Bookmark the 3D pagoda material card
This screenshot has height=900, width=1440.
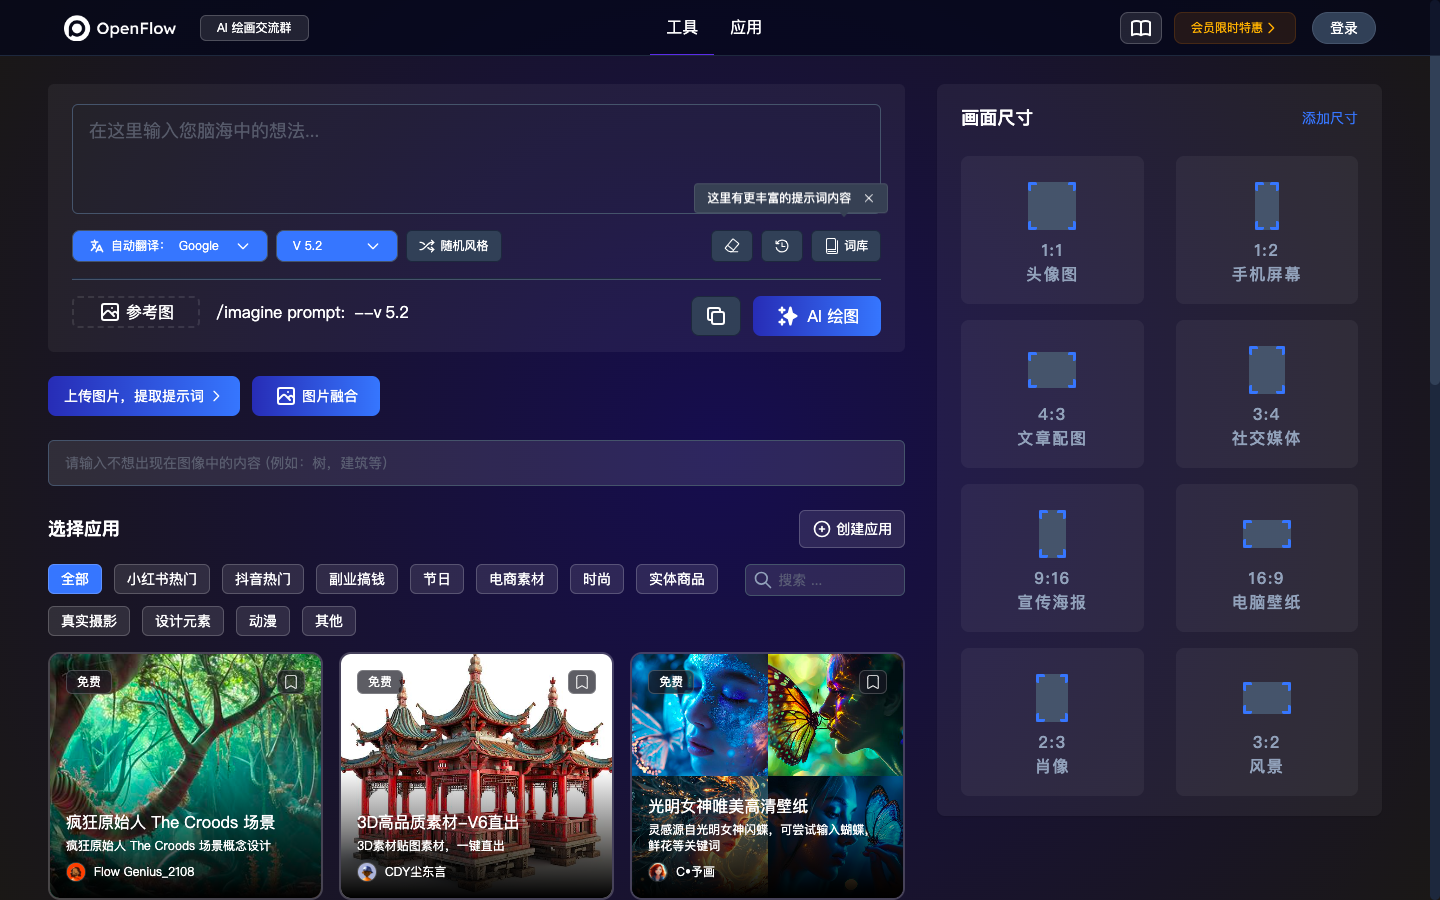coord(582,682)
